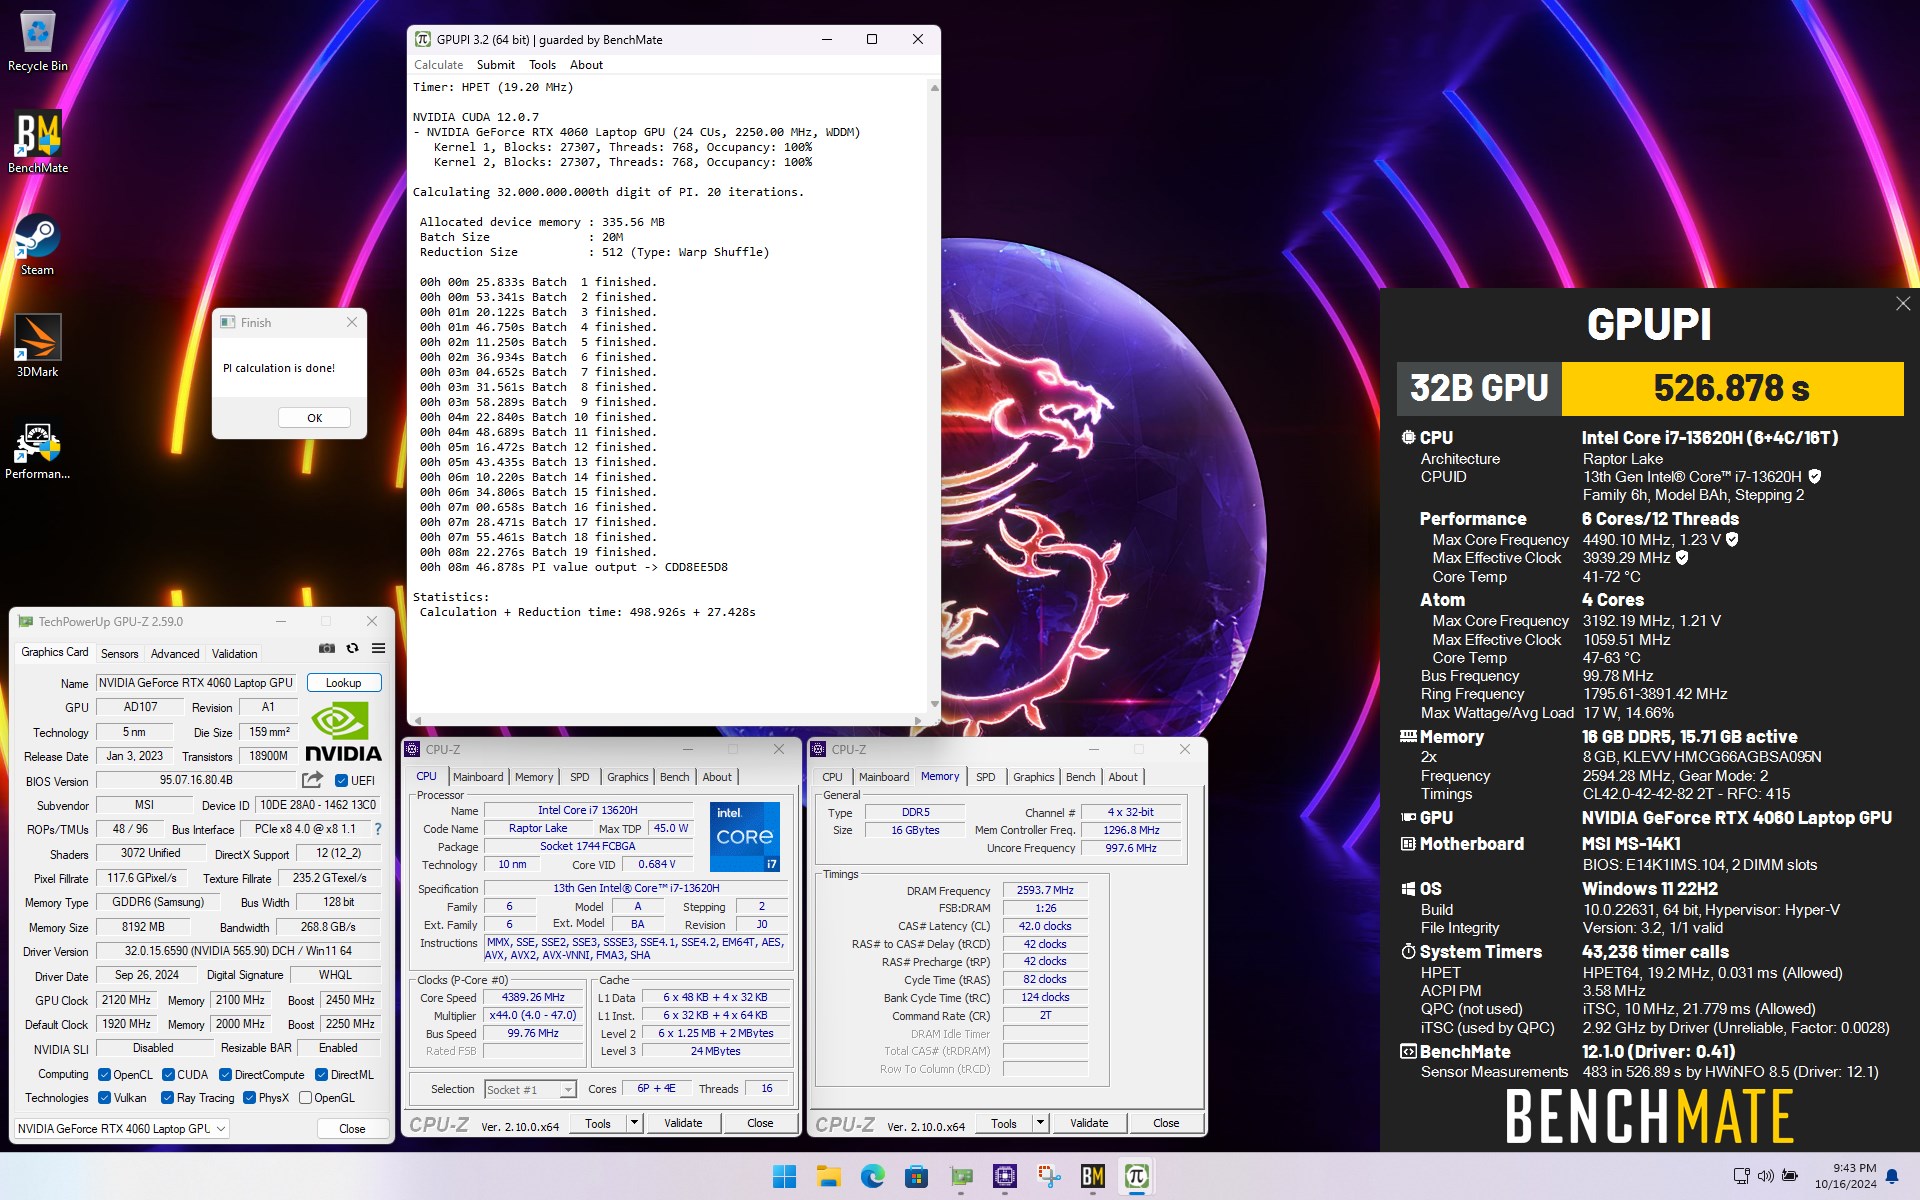Switch to GPUPI via taskbar pi icon
The width and height of the screenshot is (1920, 1200).
[x=1137, y=1177]
